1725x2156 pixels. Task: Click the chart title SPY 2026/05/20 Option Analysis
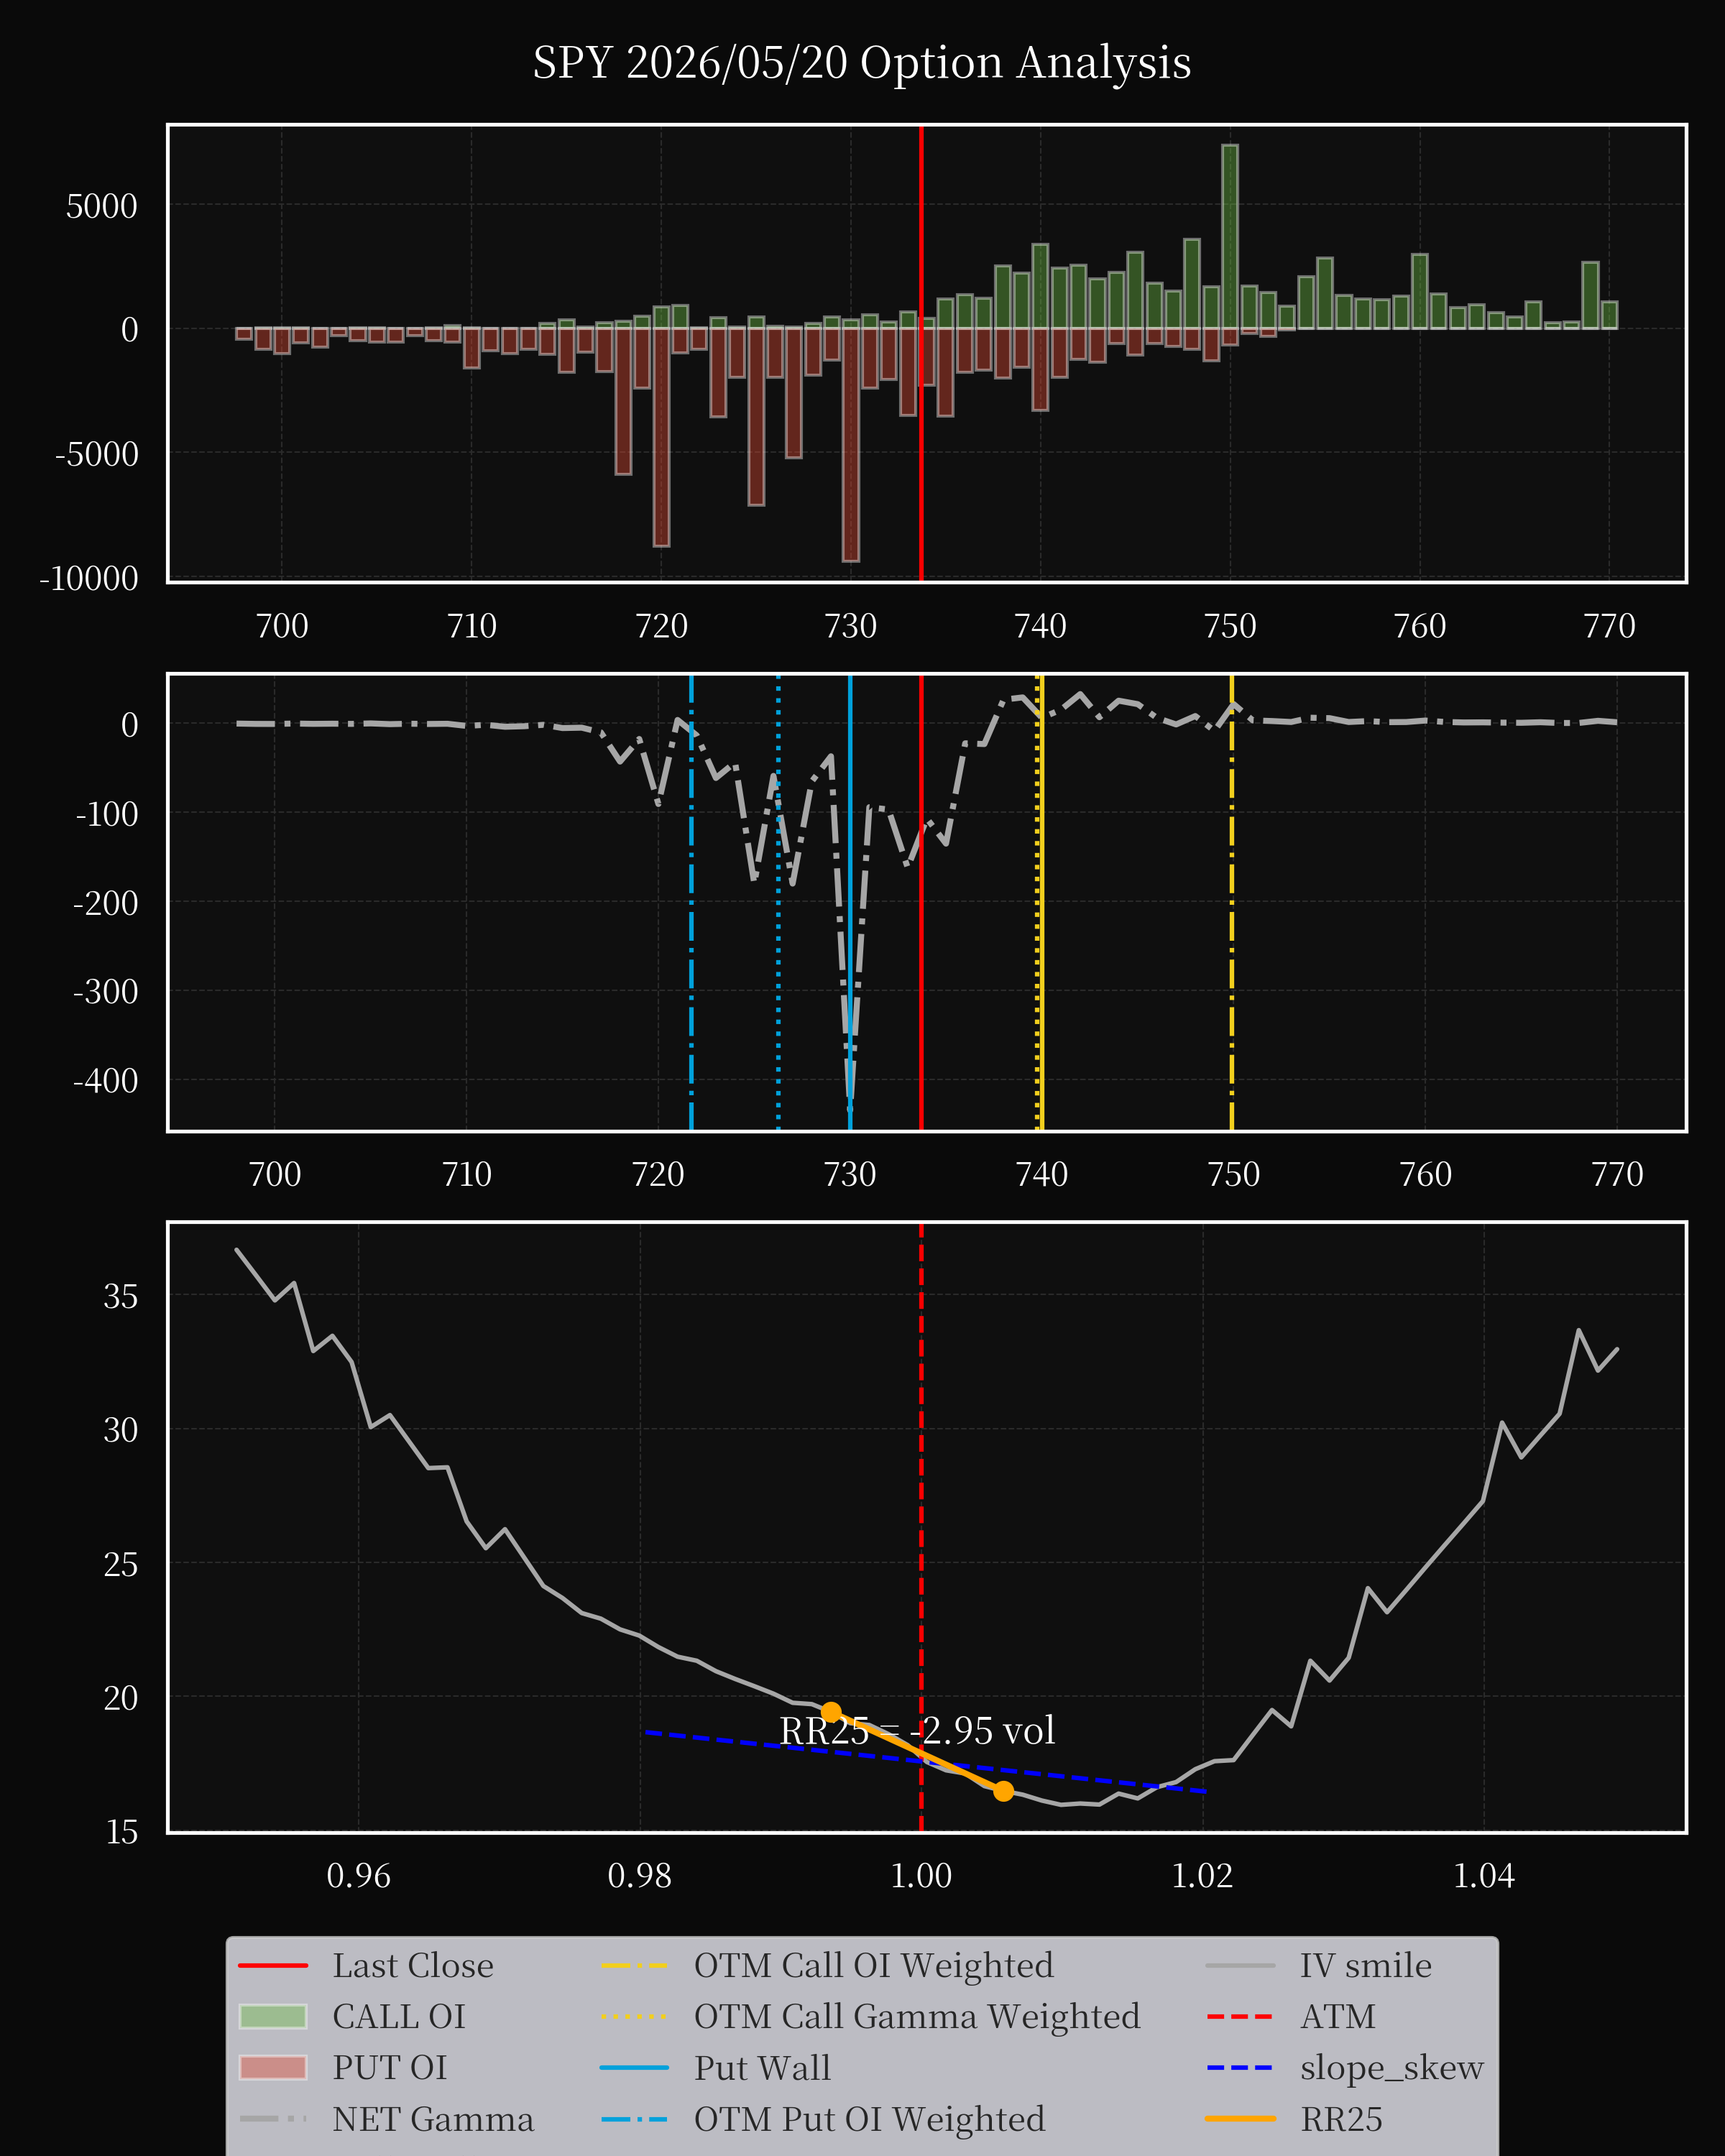point(861,63)
